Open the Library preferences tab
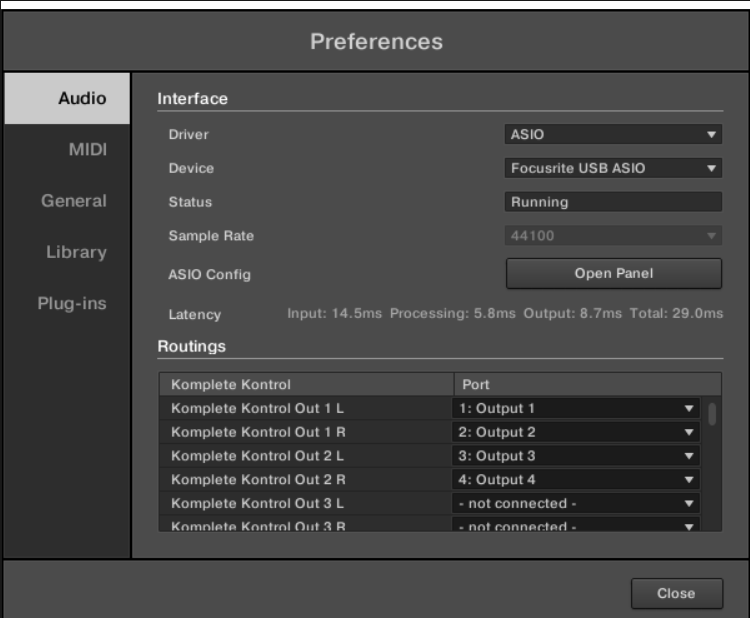Screen dimensions: 750x618 coord(76,252)
